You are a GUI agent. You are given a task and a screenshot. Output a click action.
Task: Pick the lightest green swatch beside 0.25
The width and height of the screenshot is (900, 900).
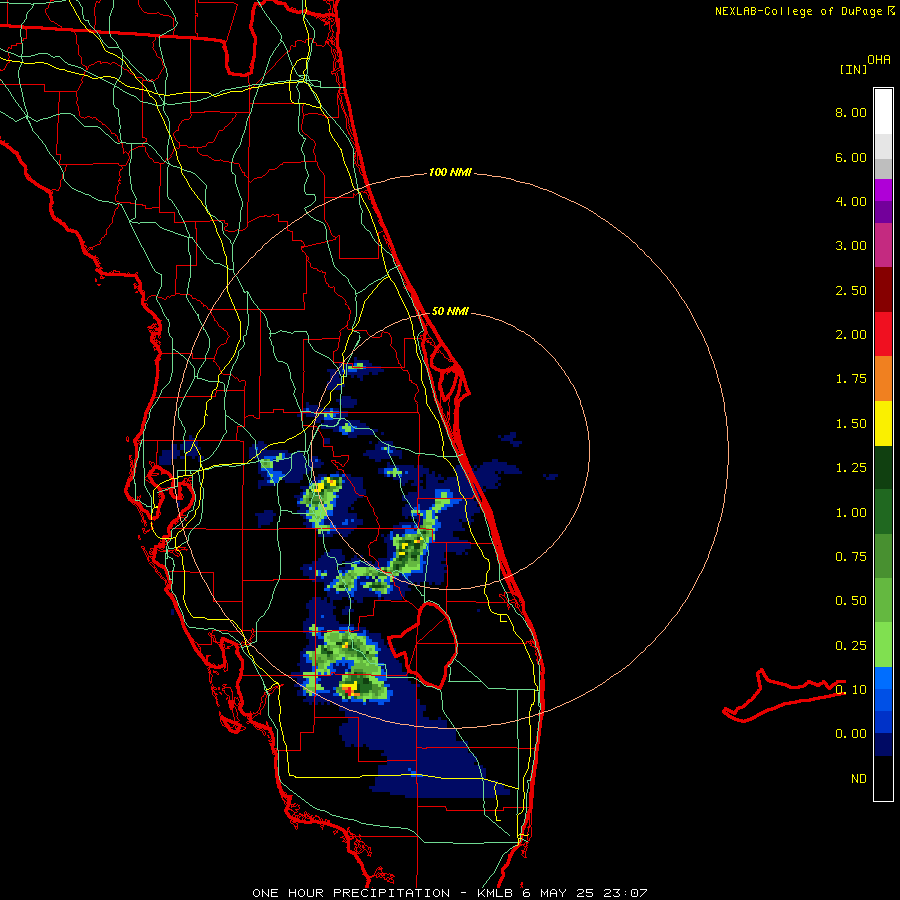883,645
